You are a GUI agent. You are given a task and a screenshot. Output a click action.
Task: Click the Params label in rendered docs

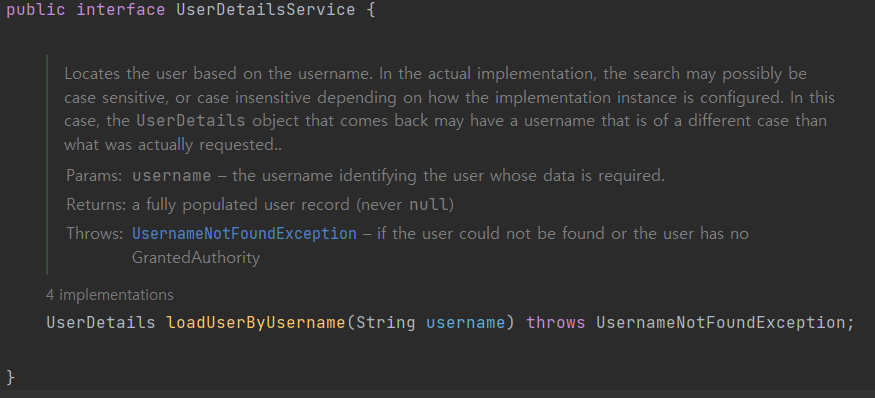click(94, 176)
